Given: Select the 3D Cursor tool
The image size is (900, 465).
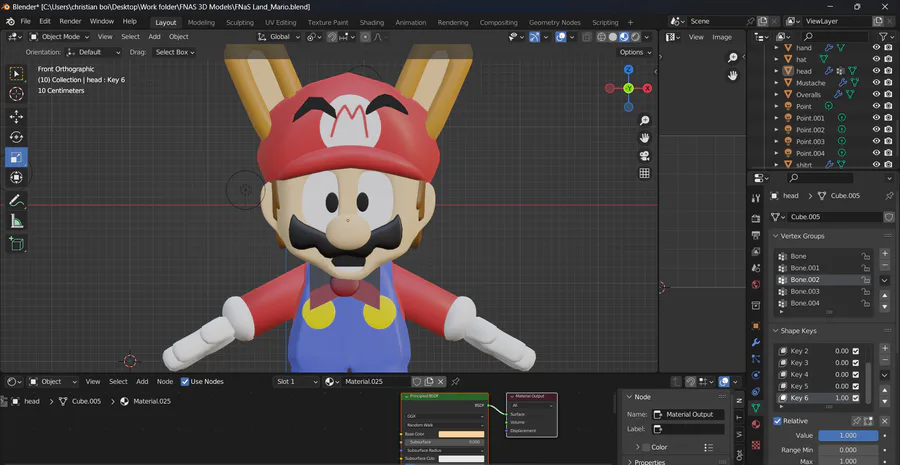Looking at the screenshot, I should coord(16,94).
